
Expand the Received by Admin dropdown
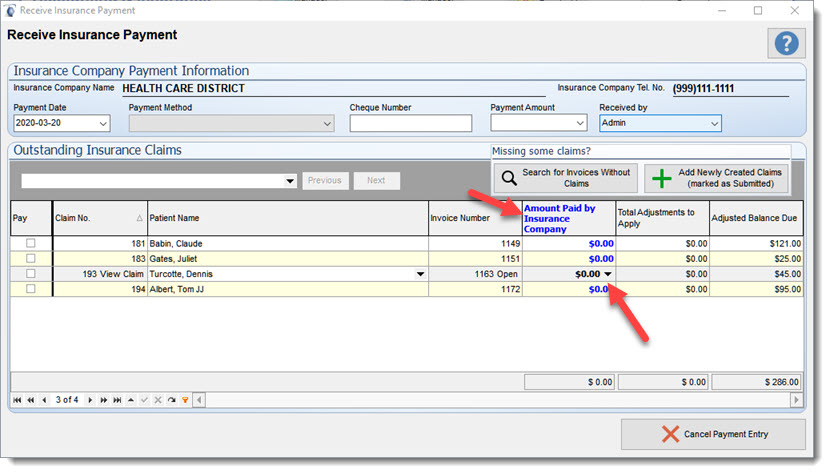coord(714,123)
